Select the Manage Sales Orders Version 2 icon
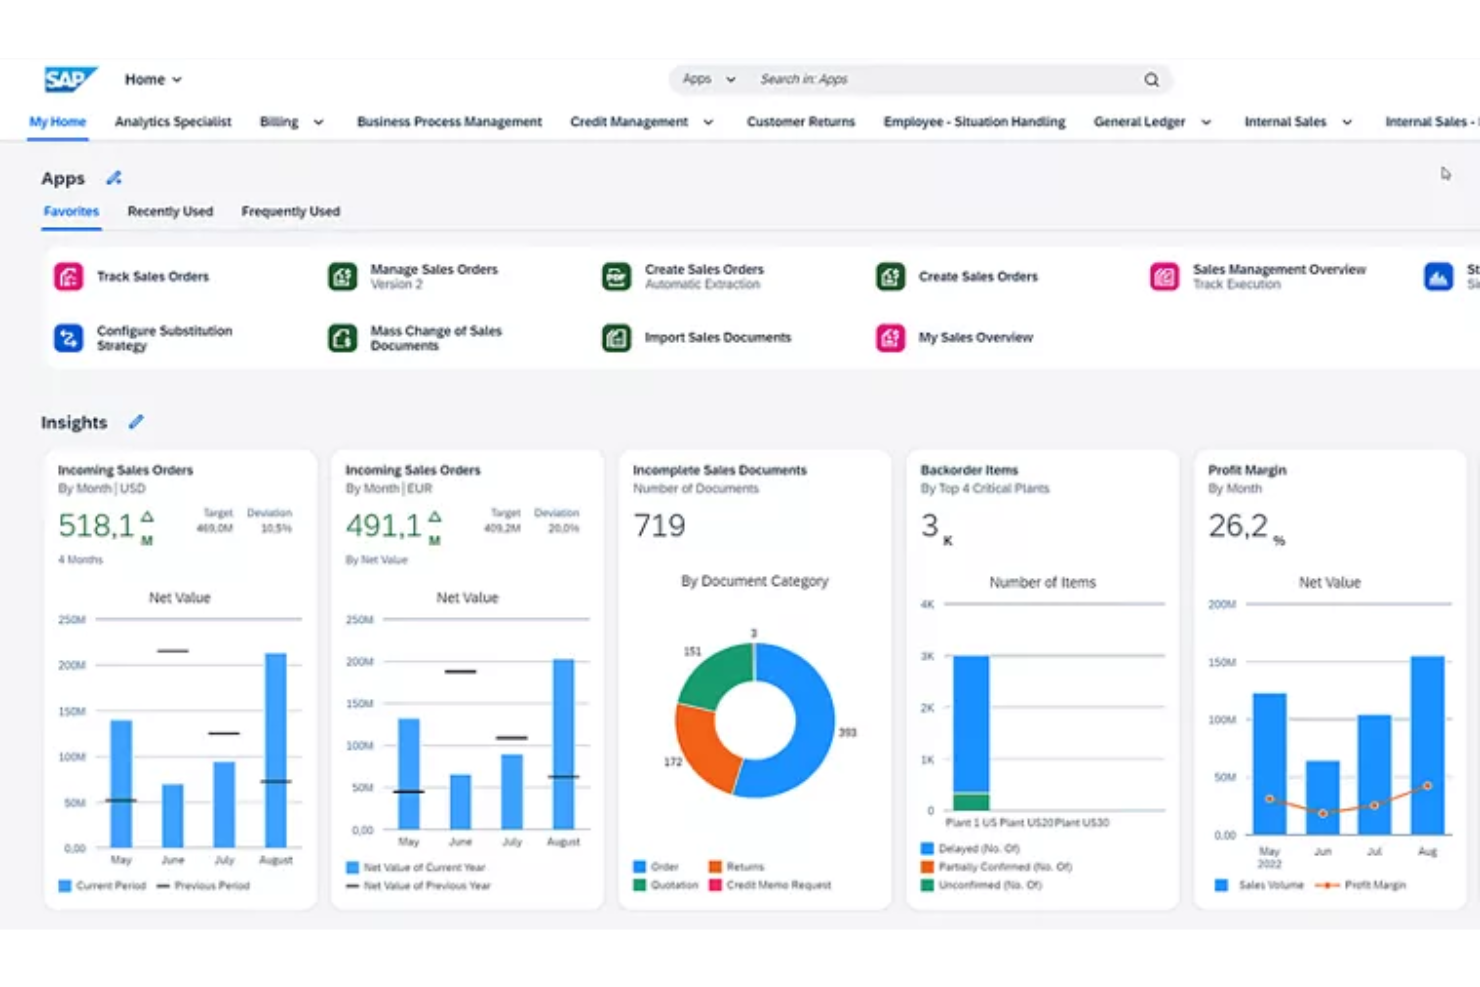Viewport: 1480px width, 987px height. point(342,276)
